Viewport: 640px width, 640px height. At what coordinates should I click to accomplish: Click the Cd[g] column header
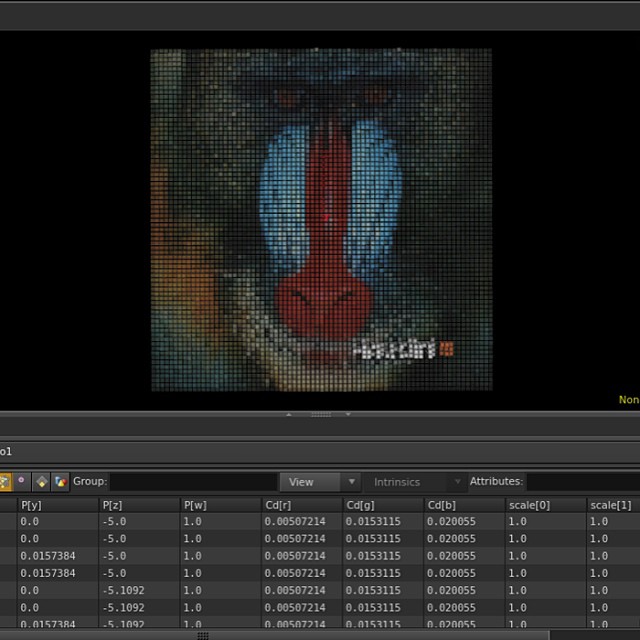382,505
